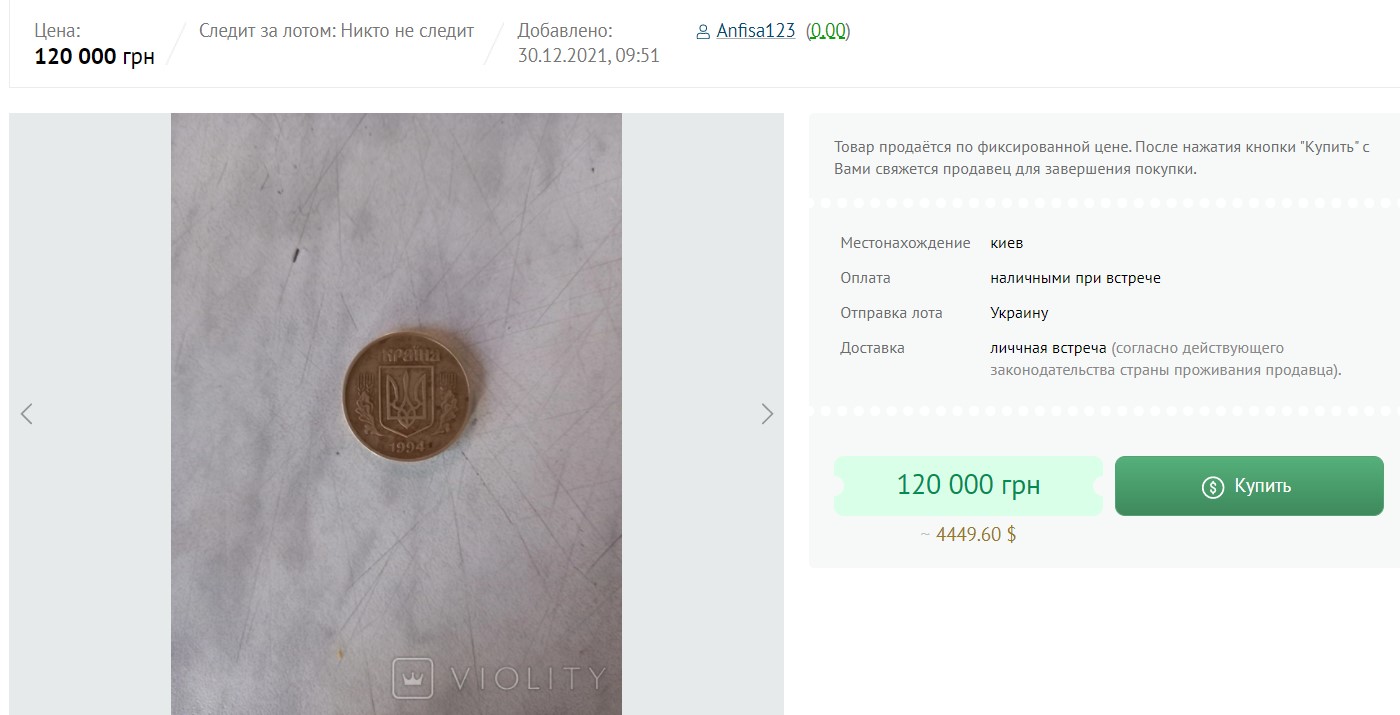
Task: Click the added date 30.12.2021, 09:51
Action: [x=588, y=56]
